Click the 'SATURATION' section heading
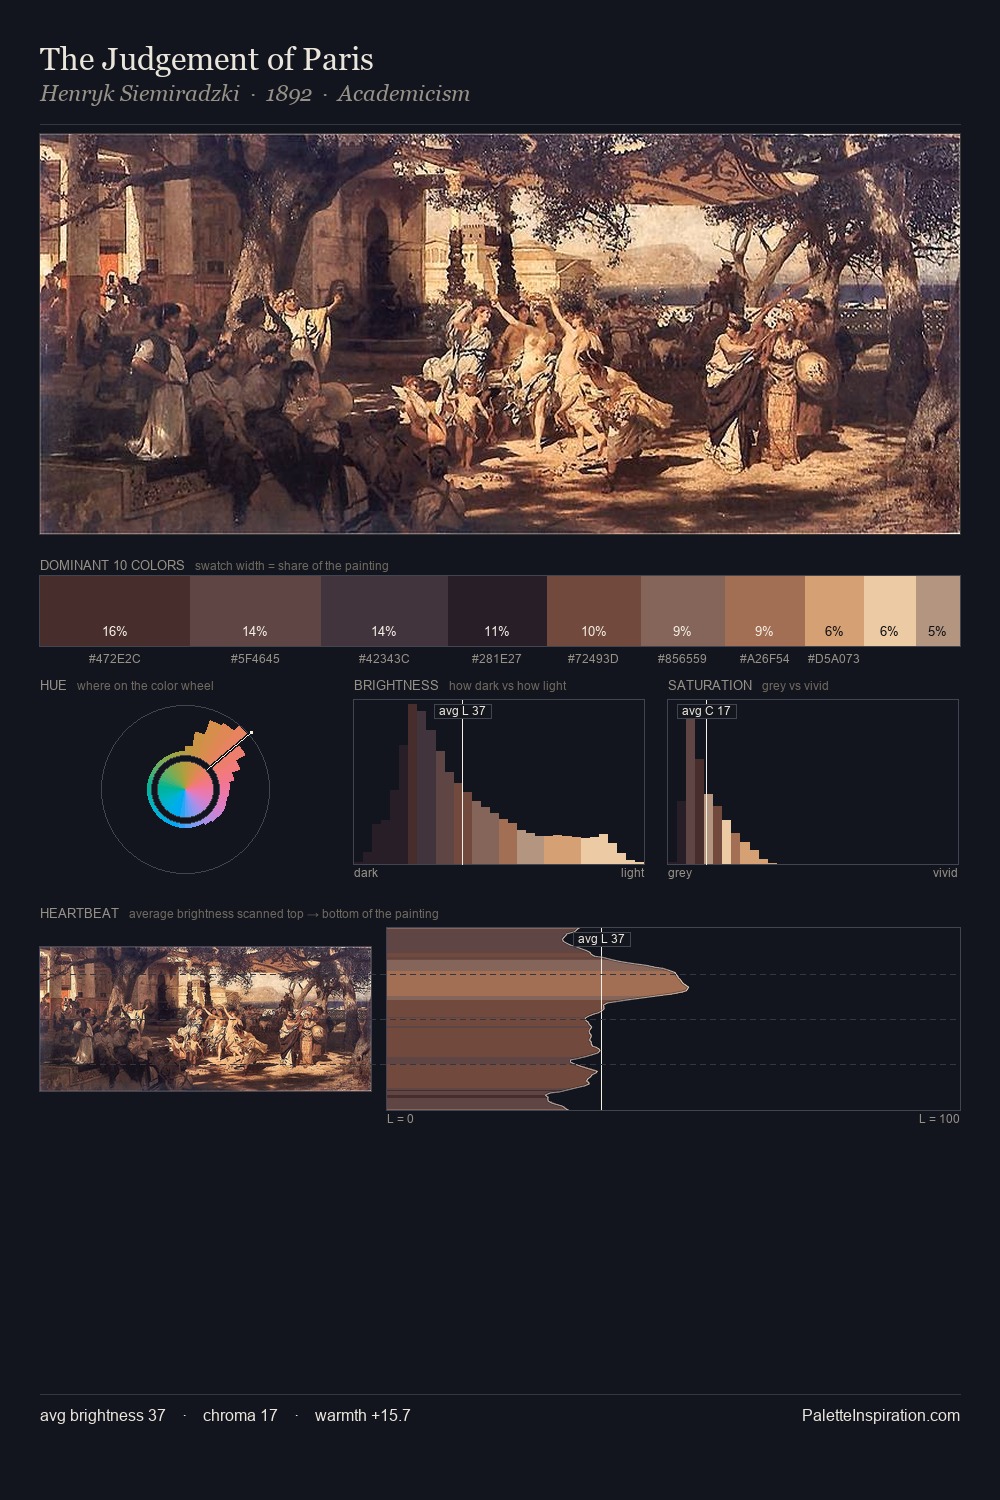This screenshot has width=1000, height=1500. tap(710, 685)
